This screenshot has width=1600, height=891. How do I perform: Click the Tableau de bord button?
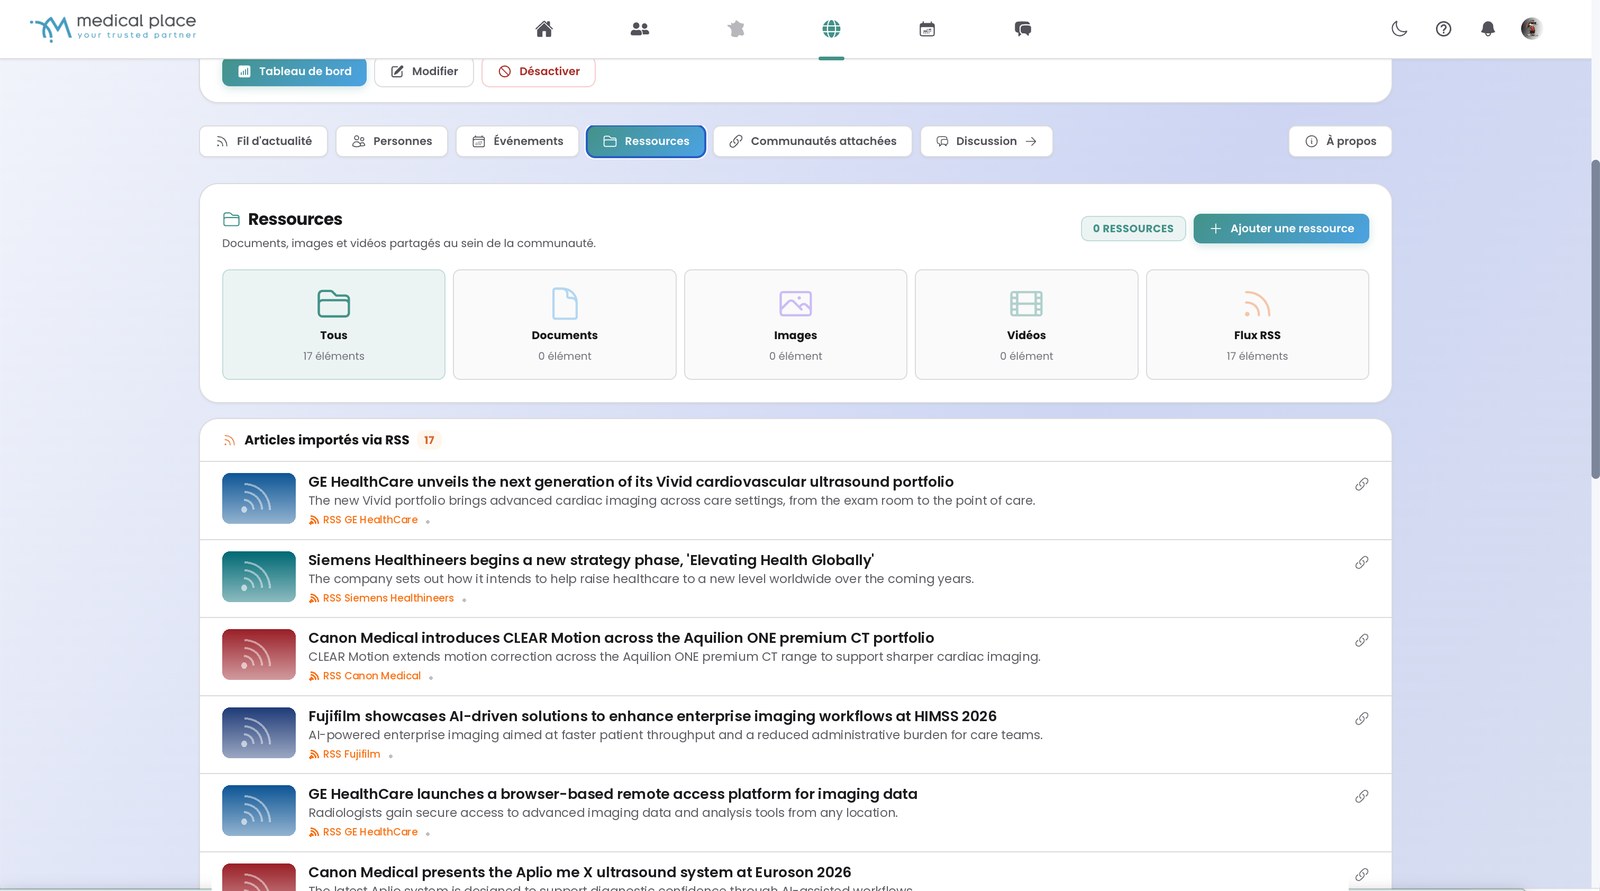(294, 71)
